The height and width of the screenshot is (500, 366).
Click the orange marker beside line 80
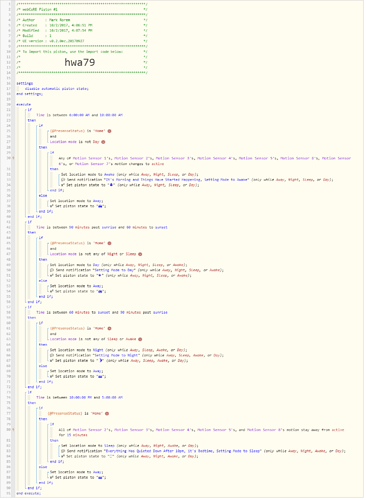click(x=13, y=430)
